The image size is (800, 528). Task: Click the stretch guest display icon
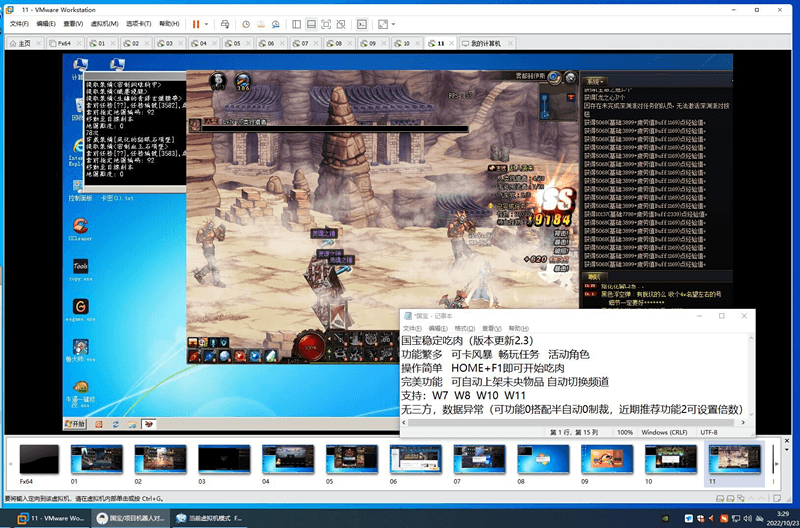[383, 24]
